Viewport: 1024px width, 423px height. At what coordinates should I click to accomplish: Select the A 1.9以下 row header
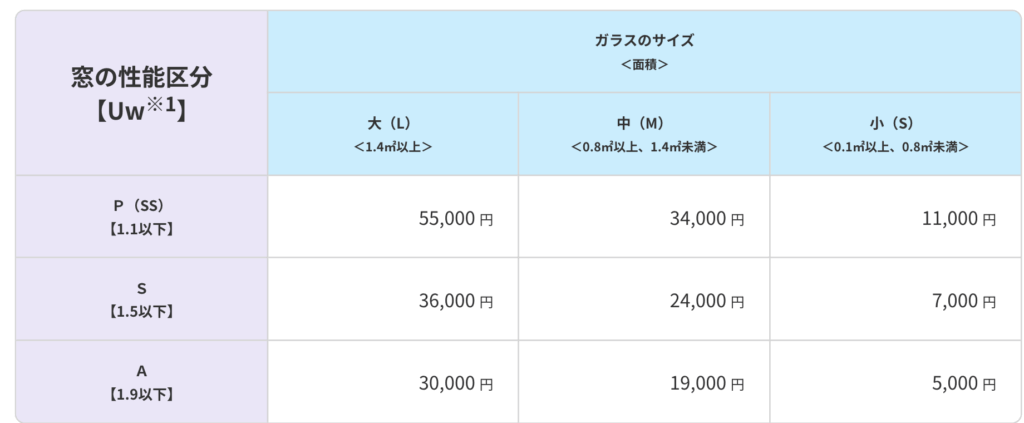141,382
